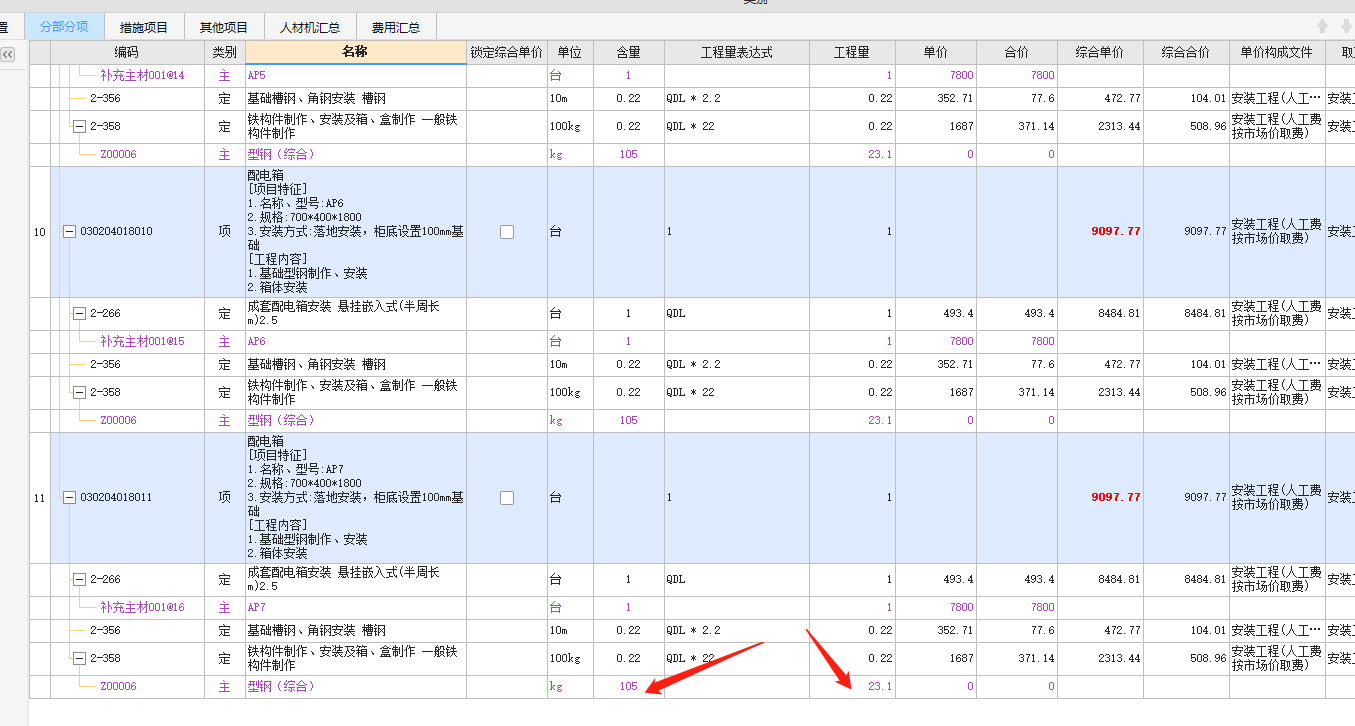Click the 编码 column header

pyautogui.click(x=127, y=52)
